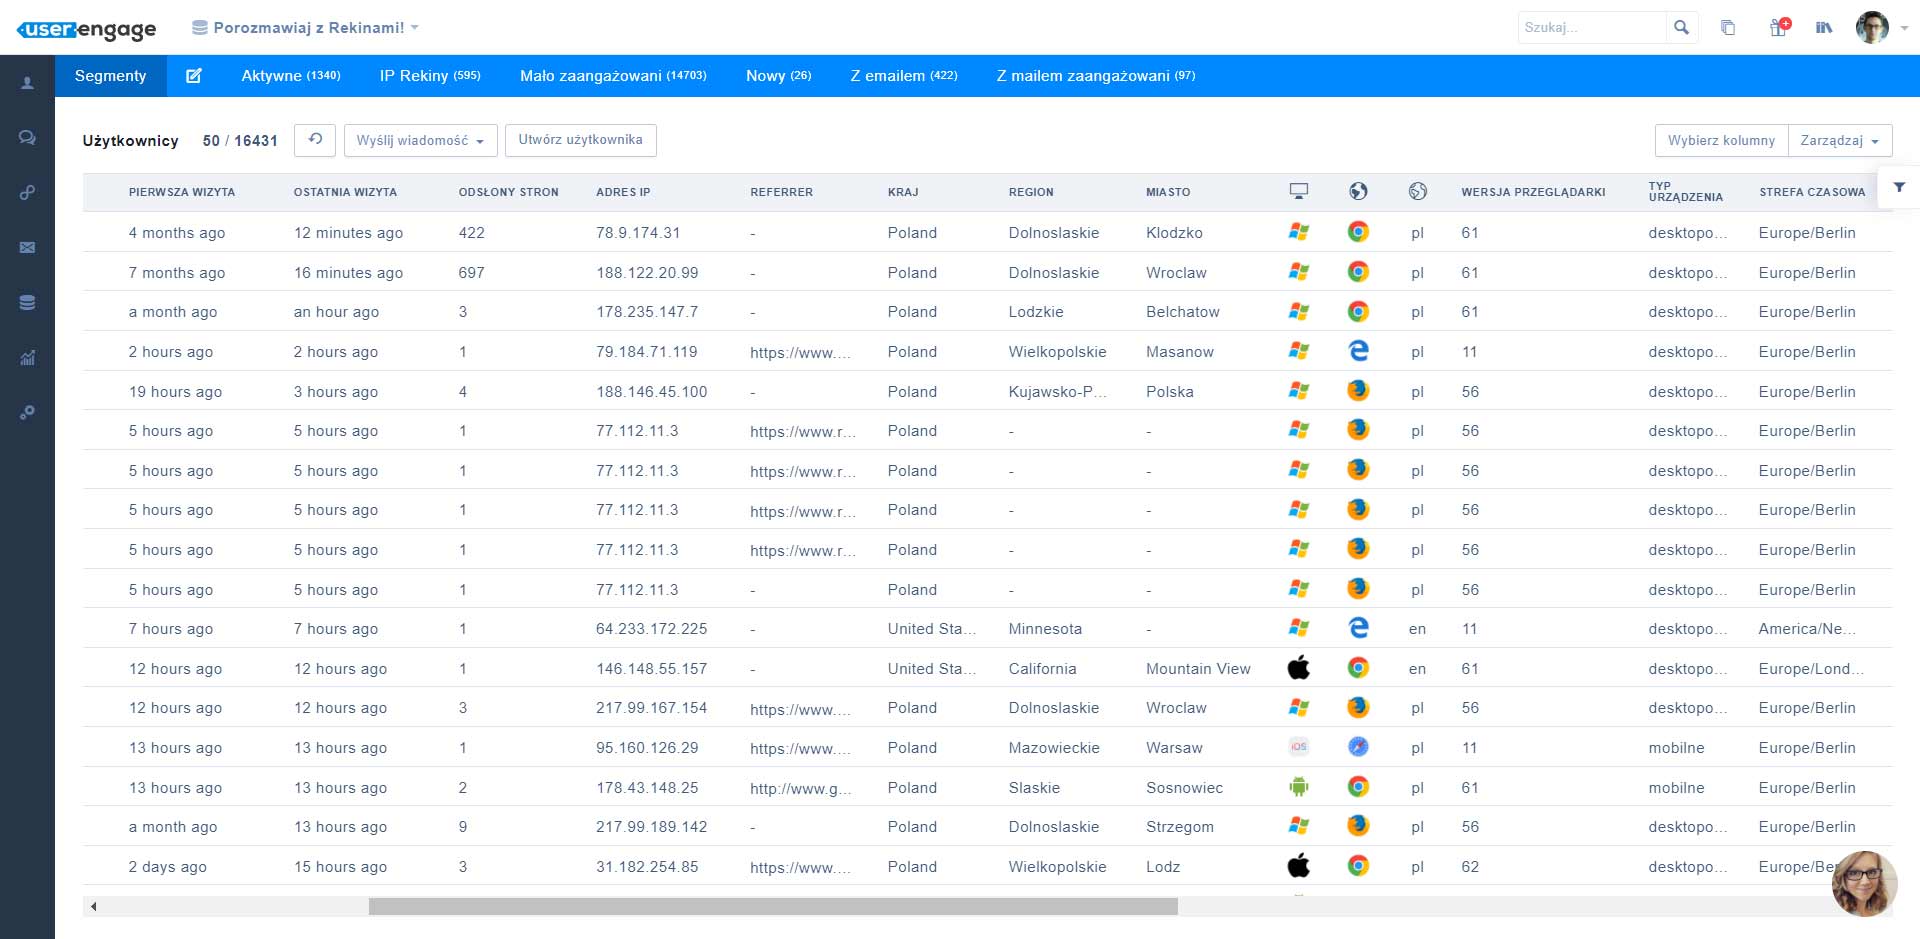The height and width of the screenshot is (939, 1920).
Task: Expand the Zarządzaj dropdown
Action: [1840, 140]
